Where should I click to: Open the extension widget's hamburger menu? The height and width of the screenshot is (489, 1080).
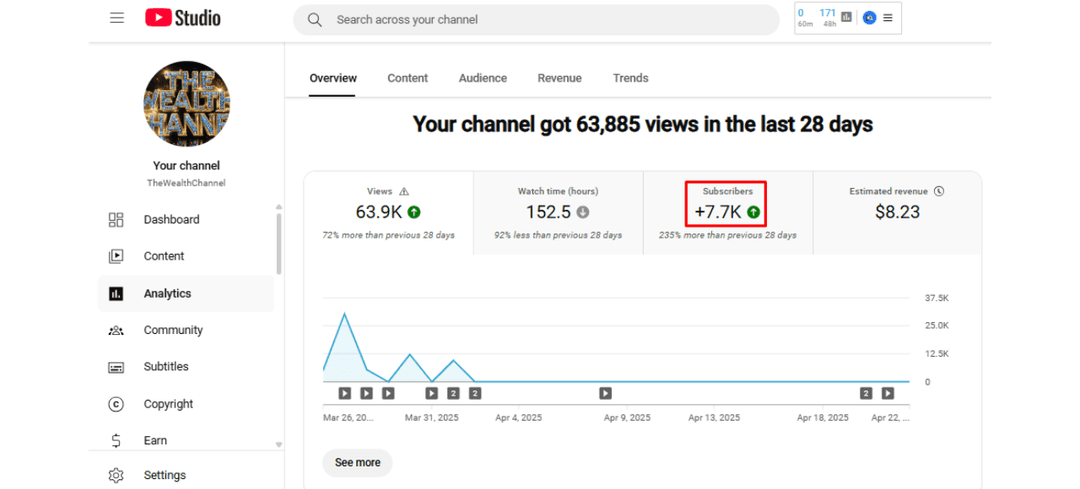(x=888, y=18)
